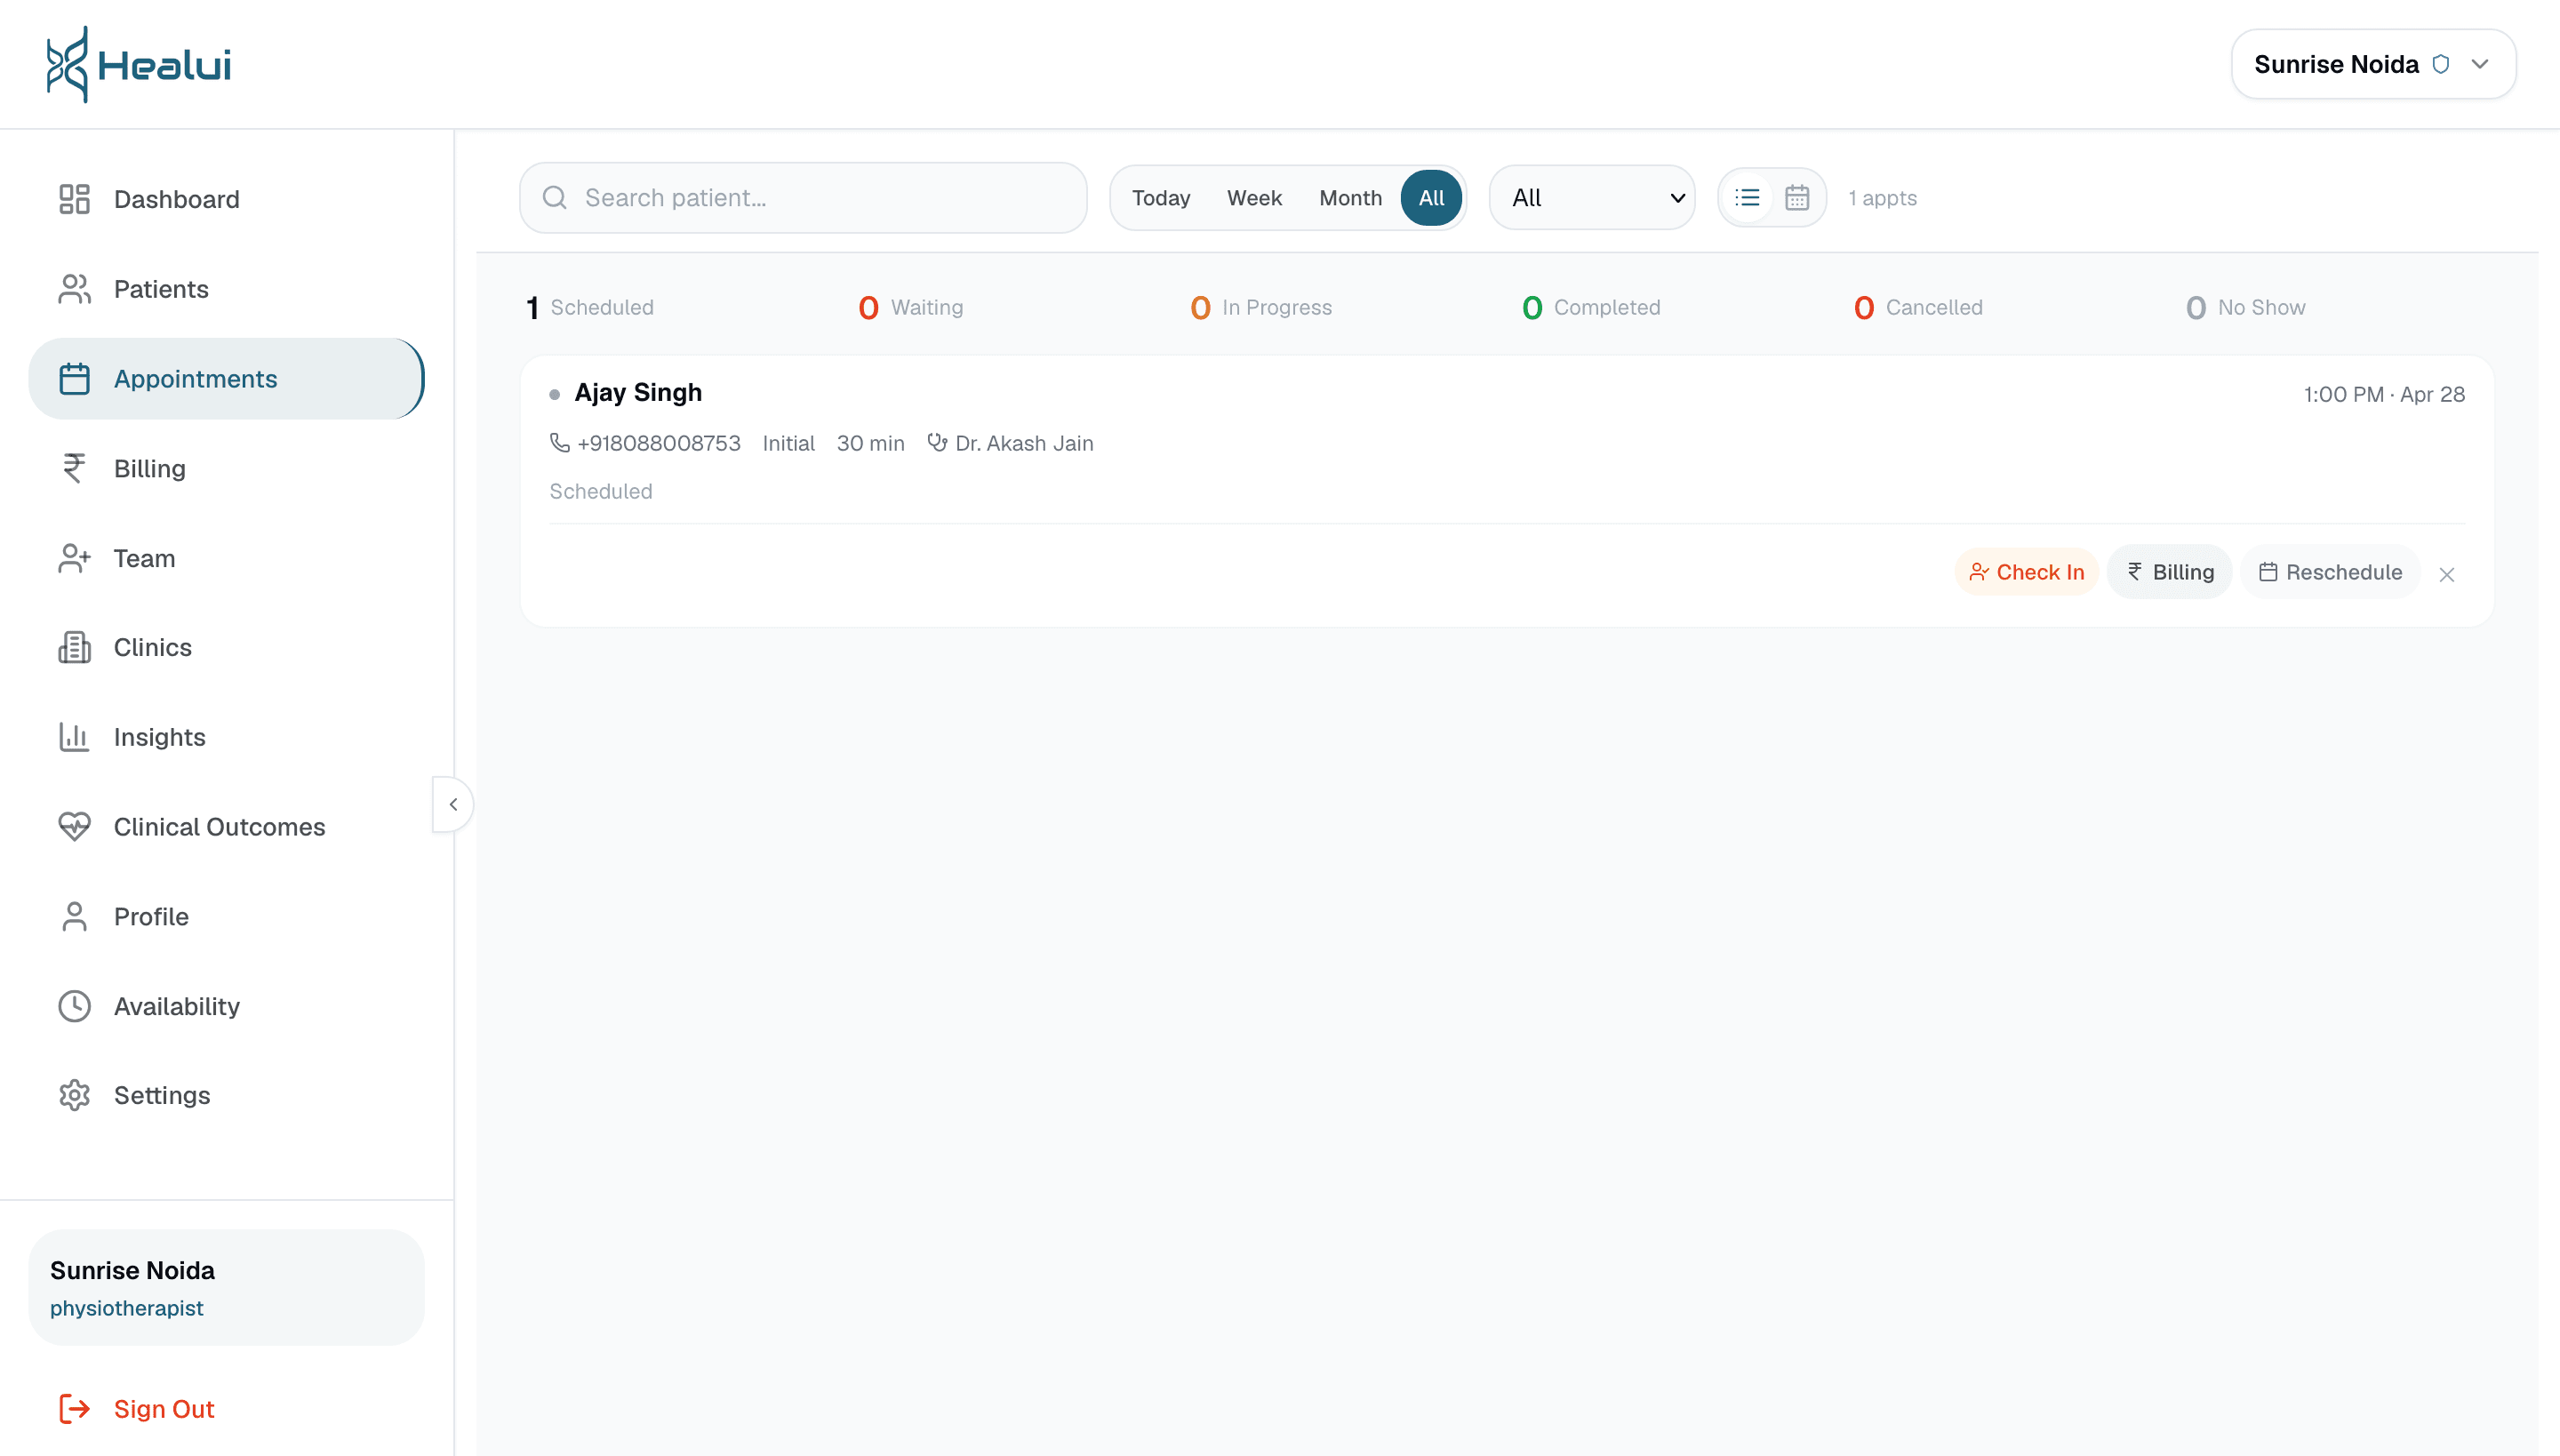Screen dimensions: 2560x1456
Task: Navigate to Clinics
Action: pyautogui.click(x=226, y=647)
